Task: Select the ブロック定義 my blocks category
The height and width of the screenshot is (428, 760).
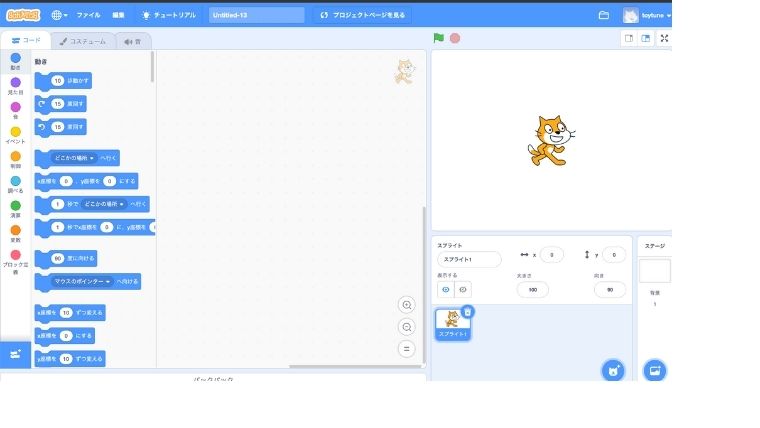Action: coord(16,262)
